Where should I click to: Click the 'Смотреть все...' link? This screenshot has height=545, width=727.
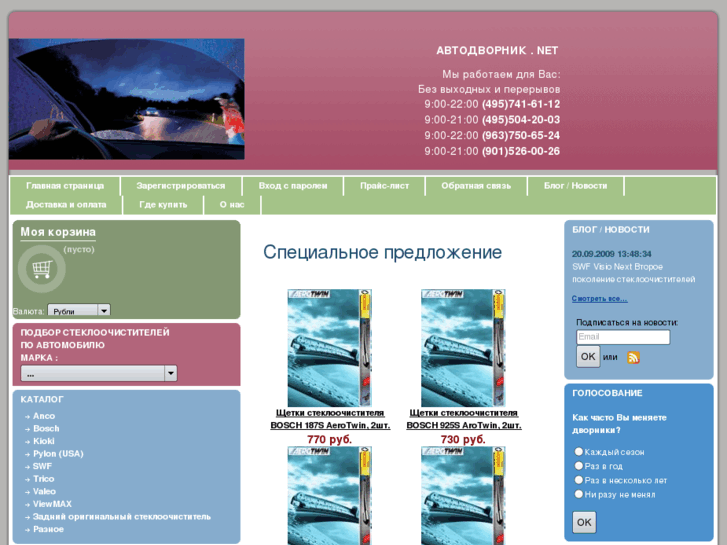(x=599, y=299)
